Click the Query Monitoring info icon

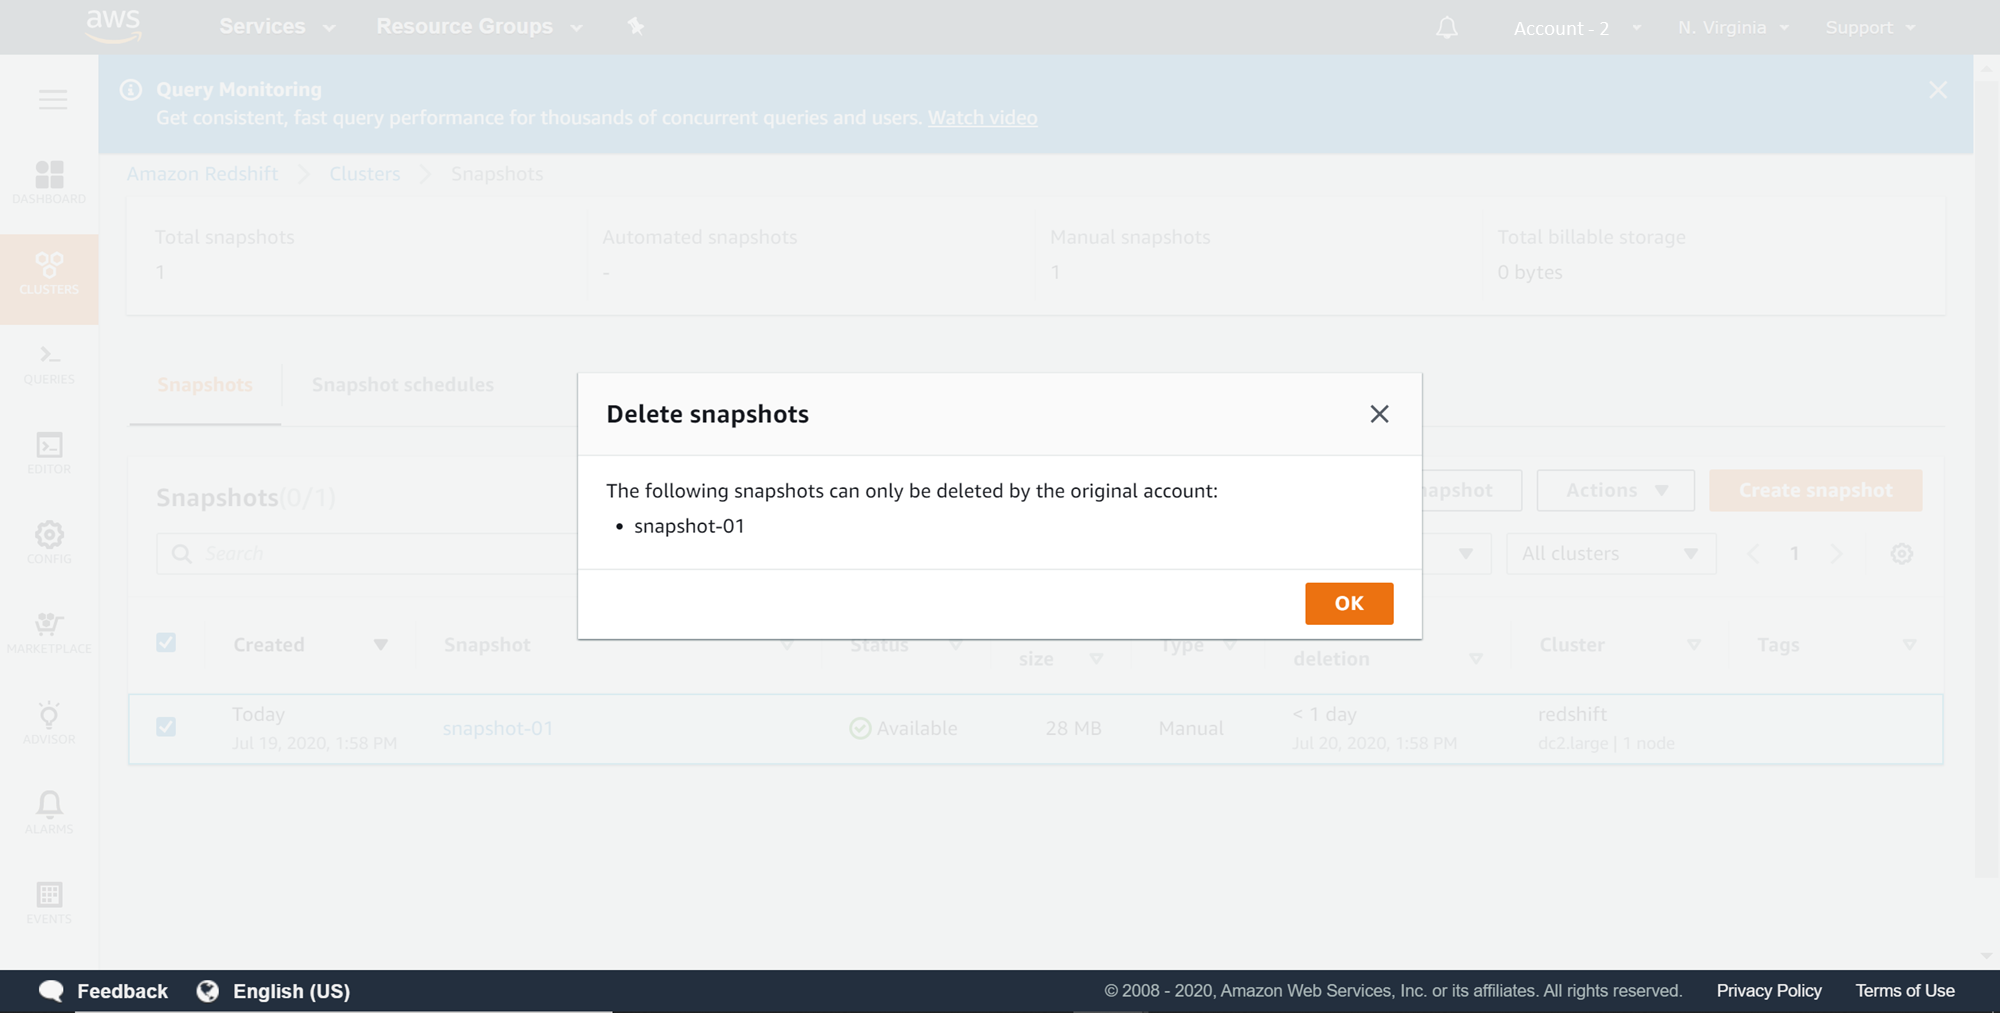[131, 89]
